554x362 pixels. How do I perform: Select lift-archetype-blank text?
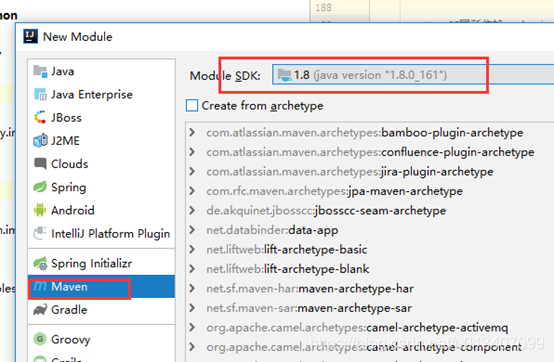tap(317, 269)
